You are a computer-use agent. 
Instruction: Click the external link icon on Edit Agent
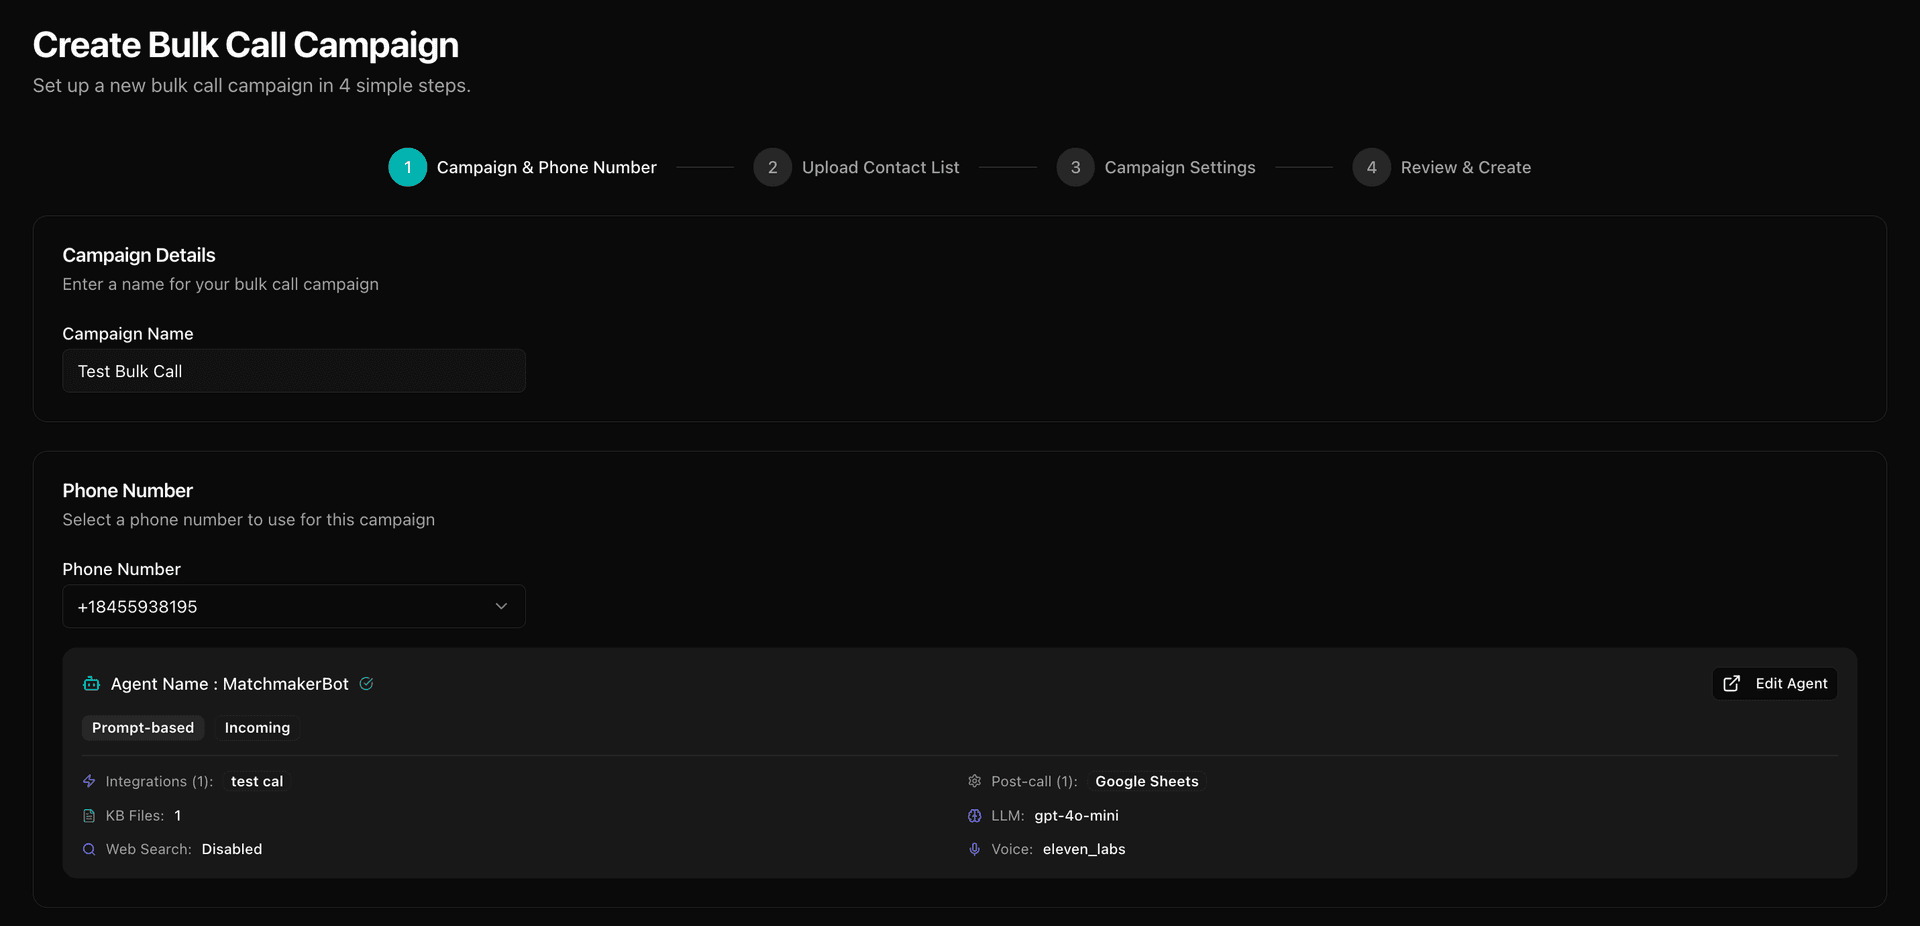coord(1732,684)
